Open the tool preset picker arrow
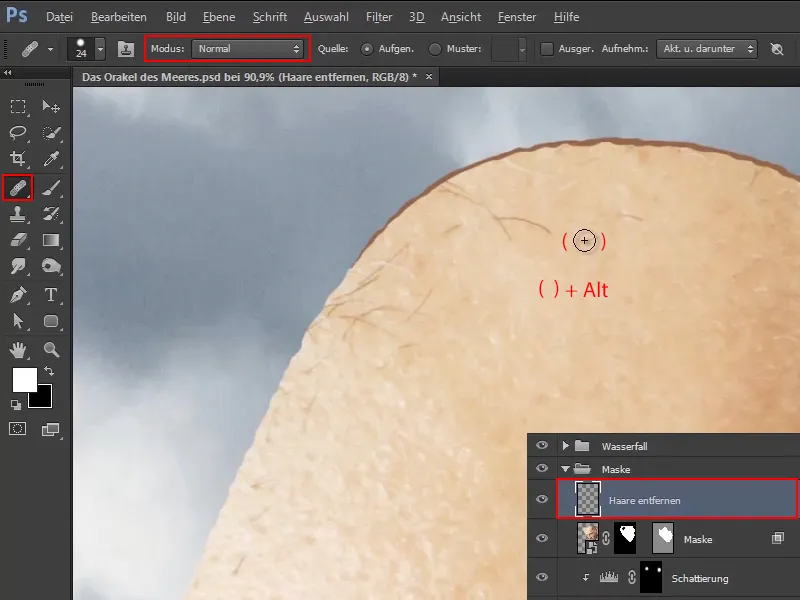Viewport: 800px width, 600px height. (x=50, y=49)
